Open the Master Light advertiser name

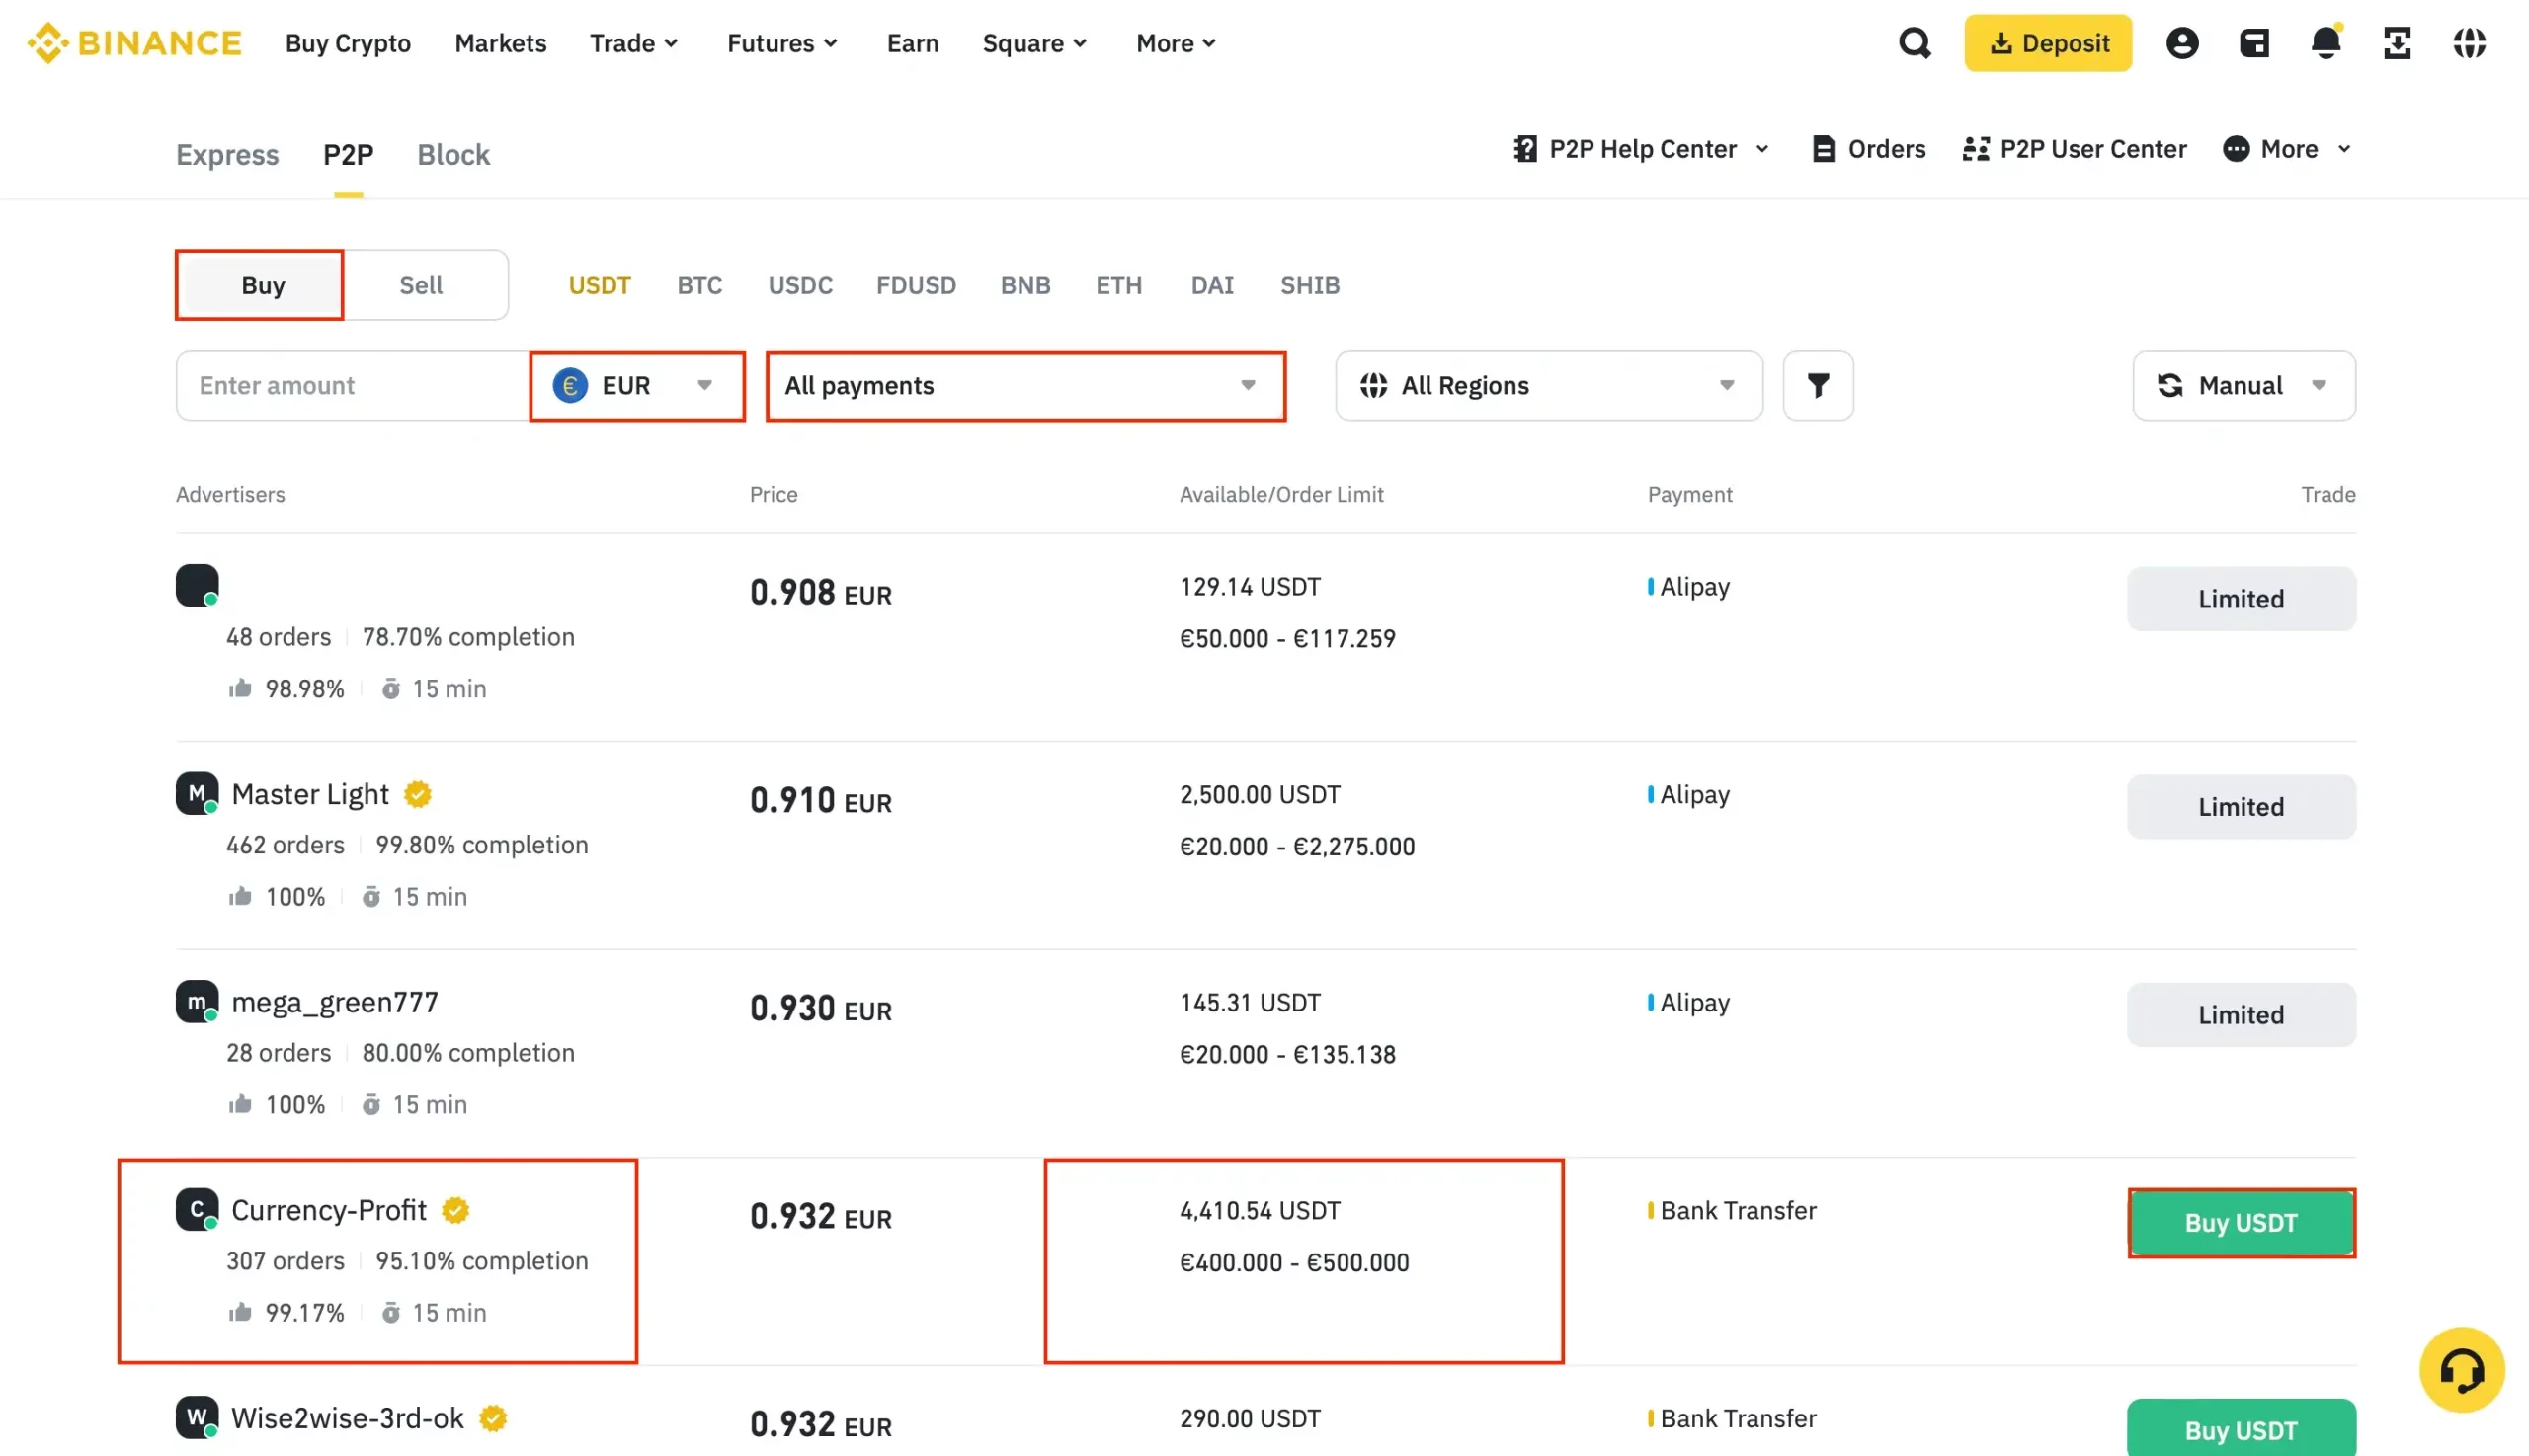coord(310,794)
